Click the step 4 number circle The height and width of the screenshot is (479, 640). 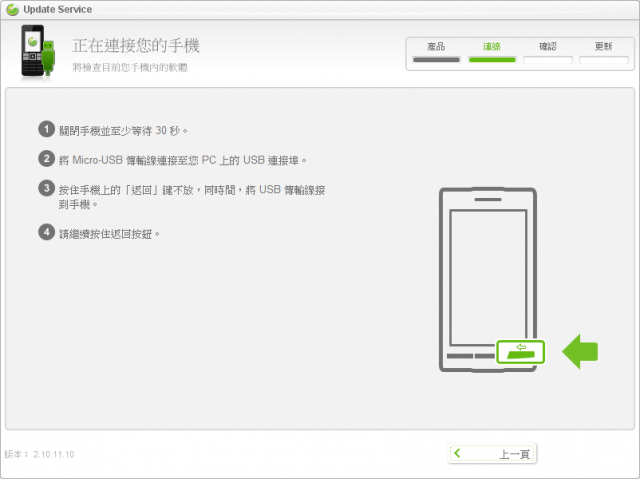tap(47, 233)
